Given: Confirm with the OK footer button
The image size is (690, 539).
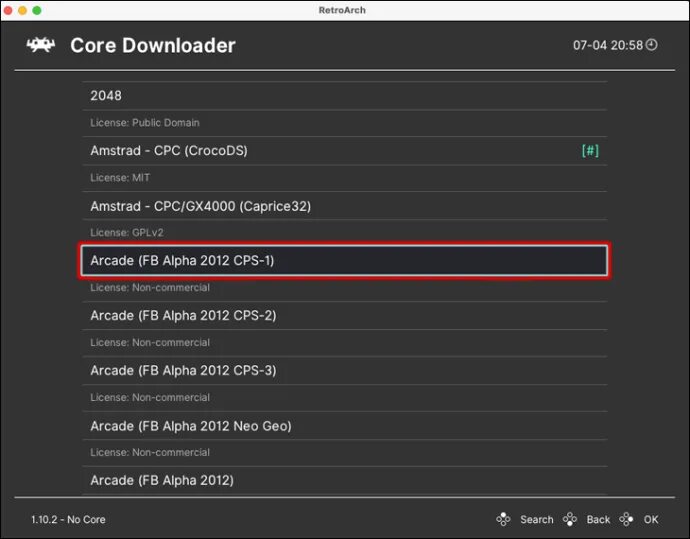Looking at the screenshot, I should coord(651,520).
